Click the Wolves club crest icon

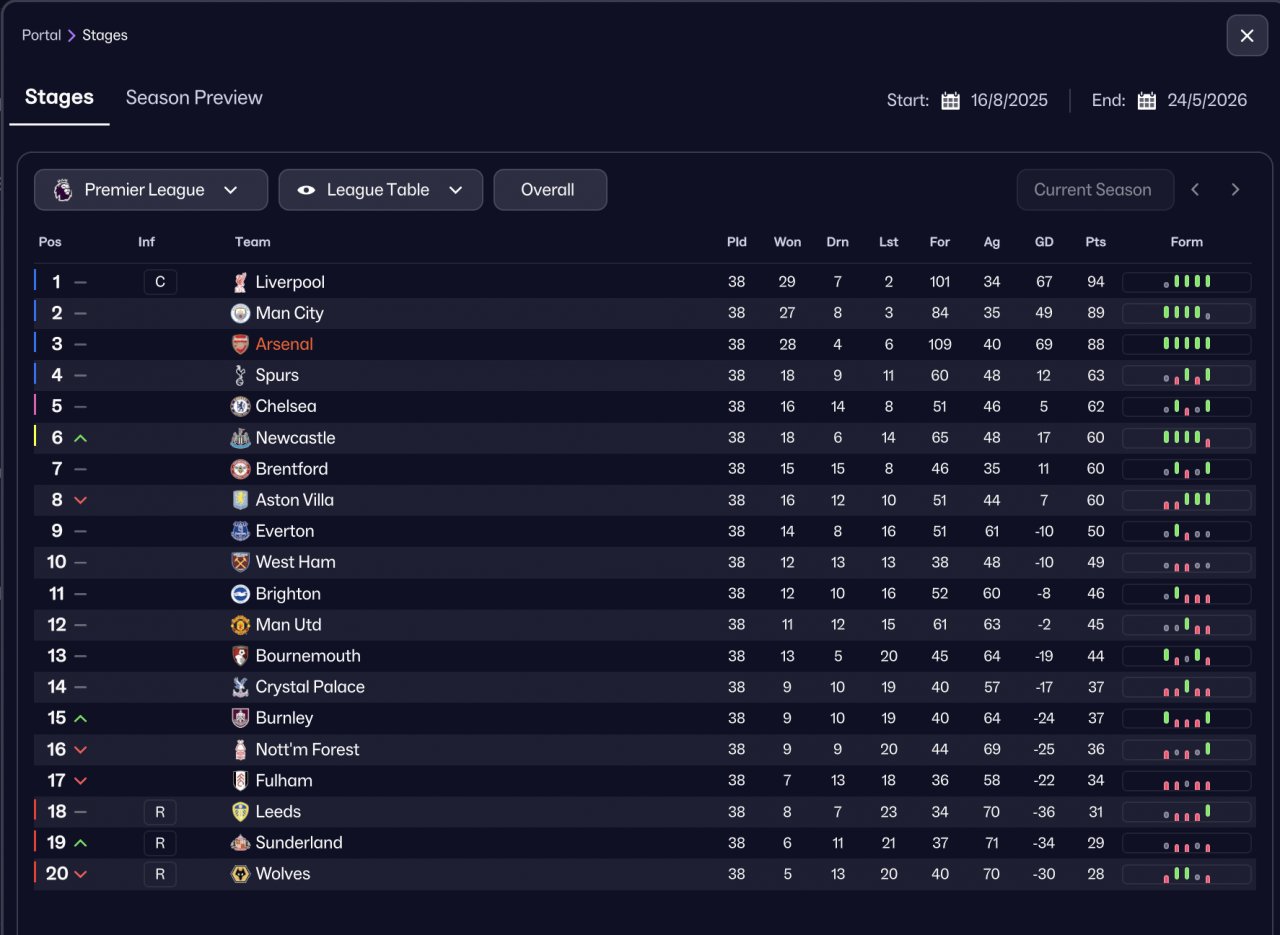(x=240, y=874)
